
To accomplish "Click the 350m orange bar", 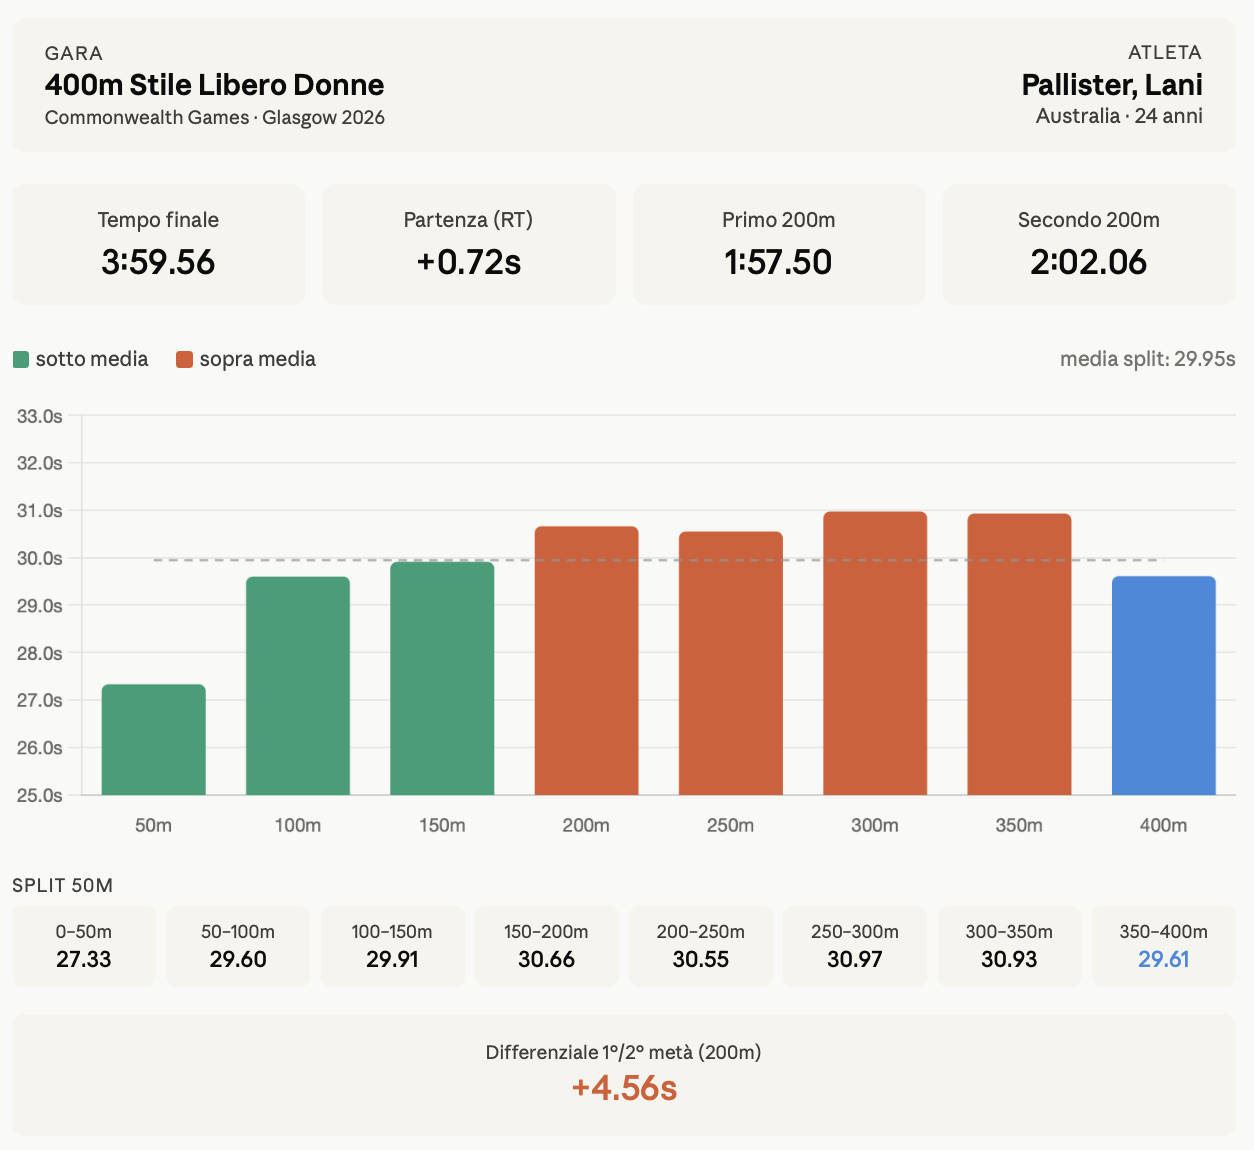I will tap(1019, 654).
